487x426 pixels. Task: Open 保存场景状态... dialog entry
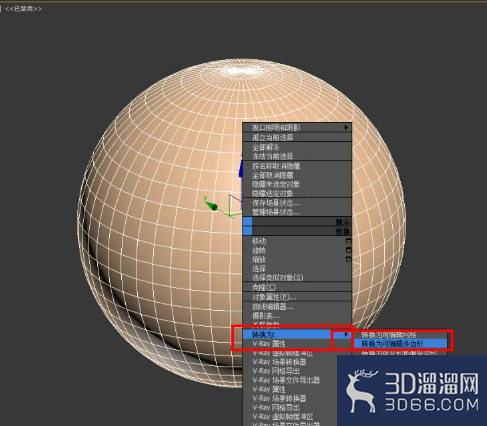click(x=297, y=203)
